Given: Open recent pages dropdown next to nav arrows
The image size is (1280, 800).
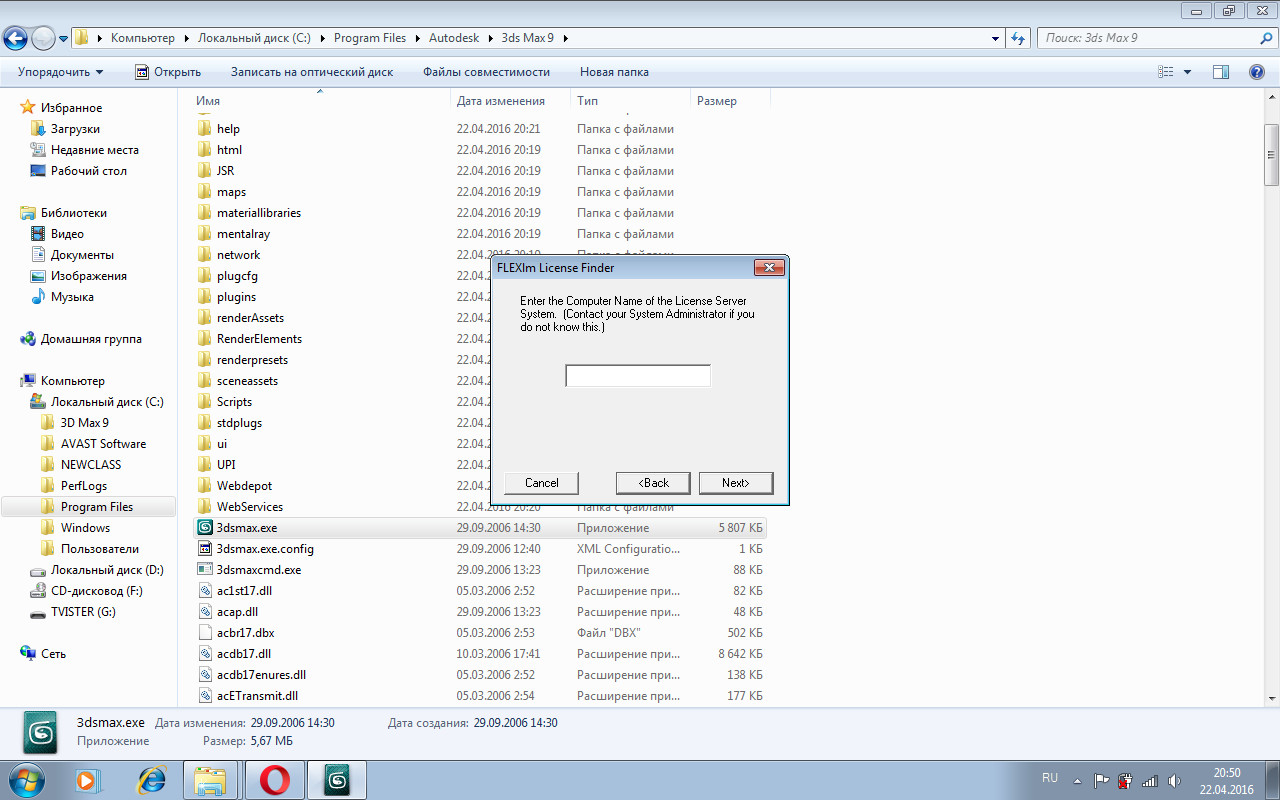Looking at the screenshot, I should click(x=64, y=38).
